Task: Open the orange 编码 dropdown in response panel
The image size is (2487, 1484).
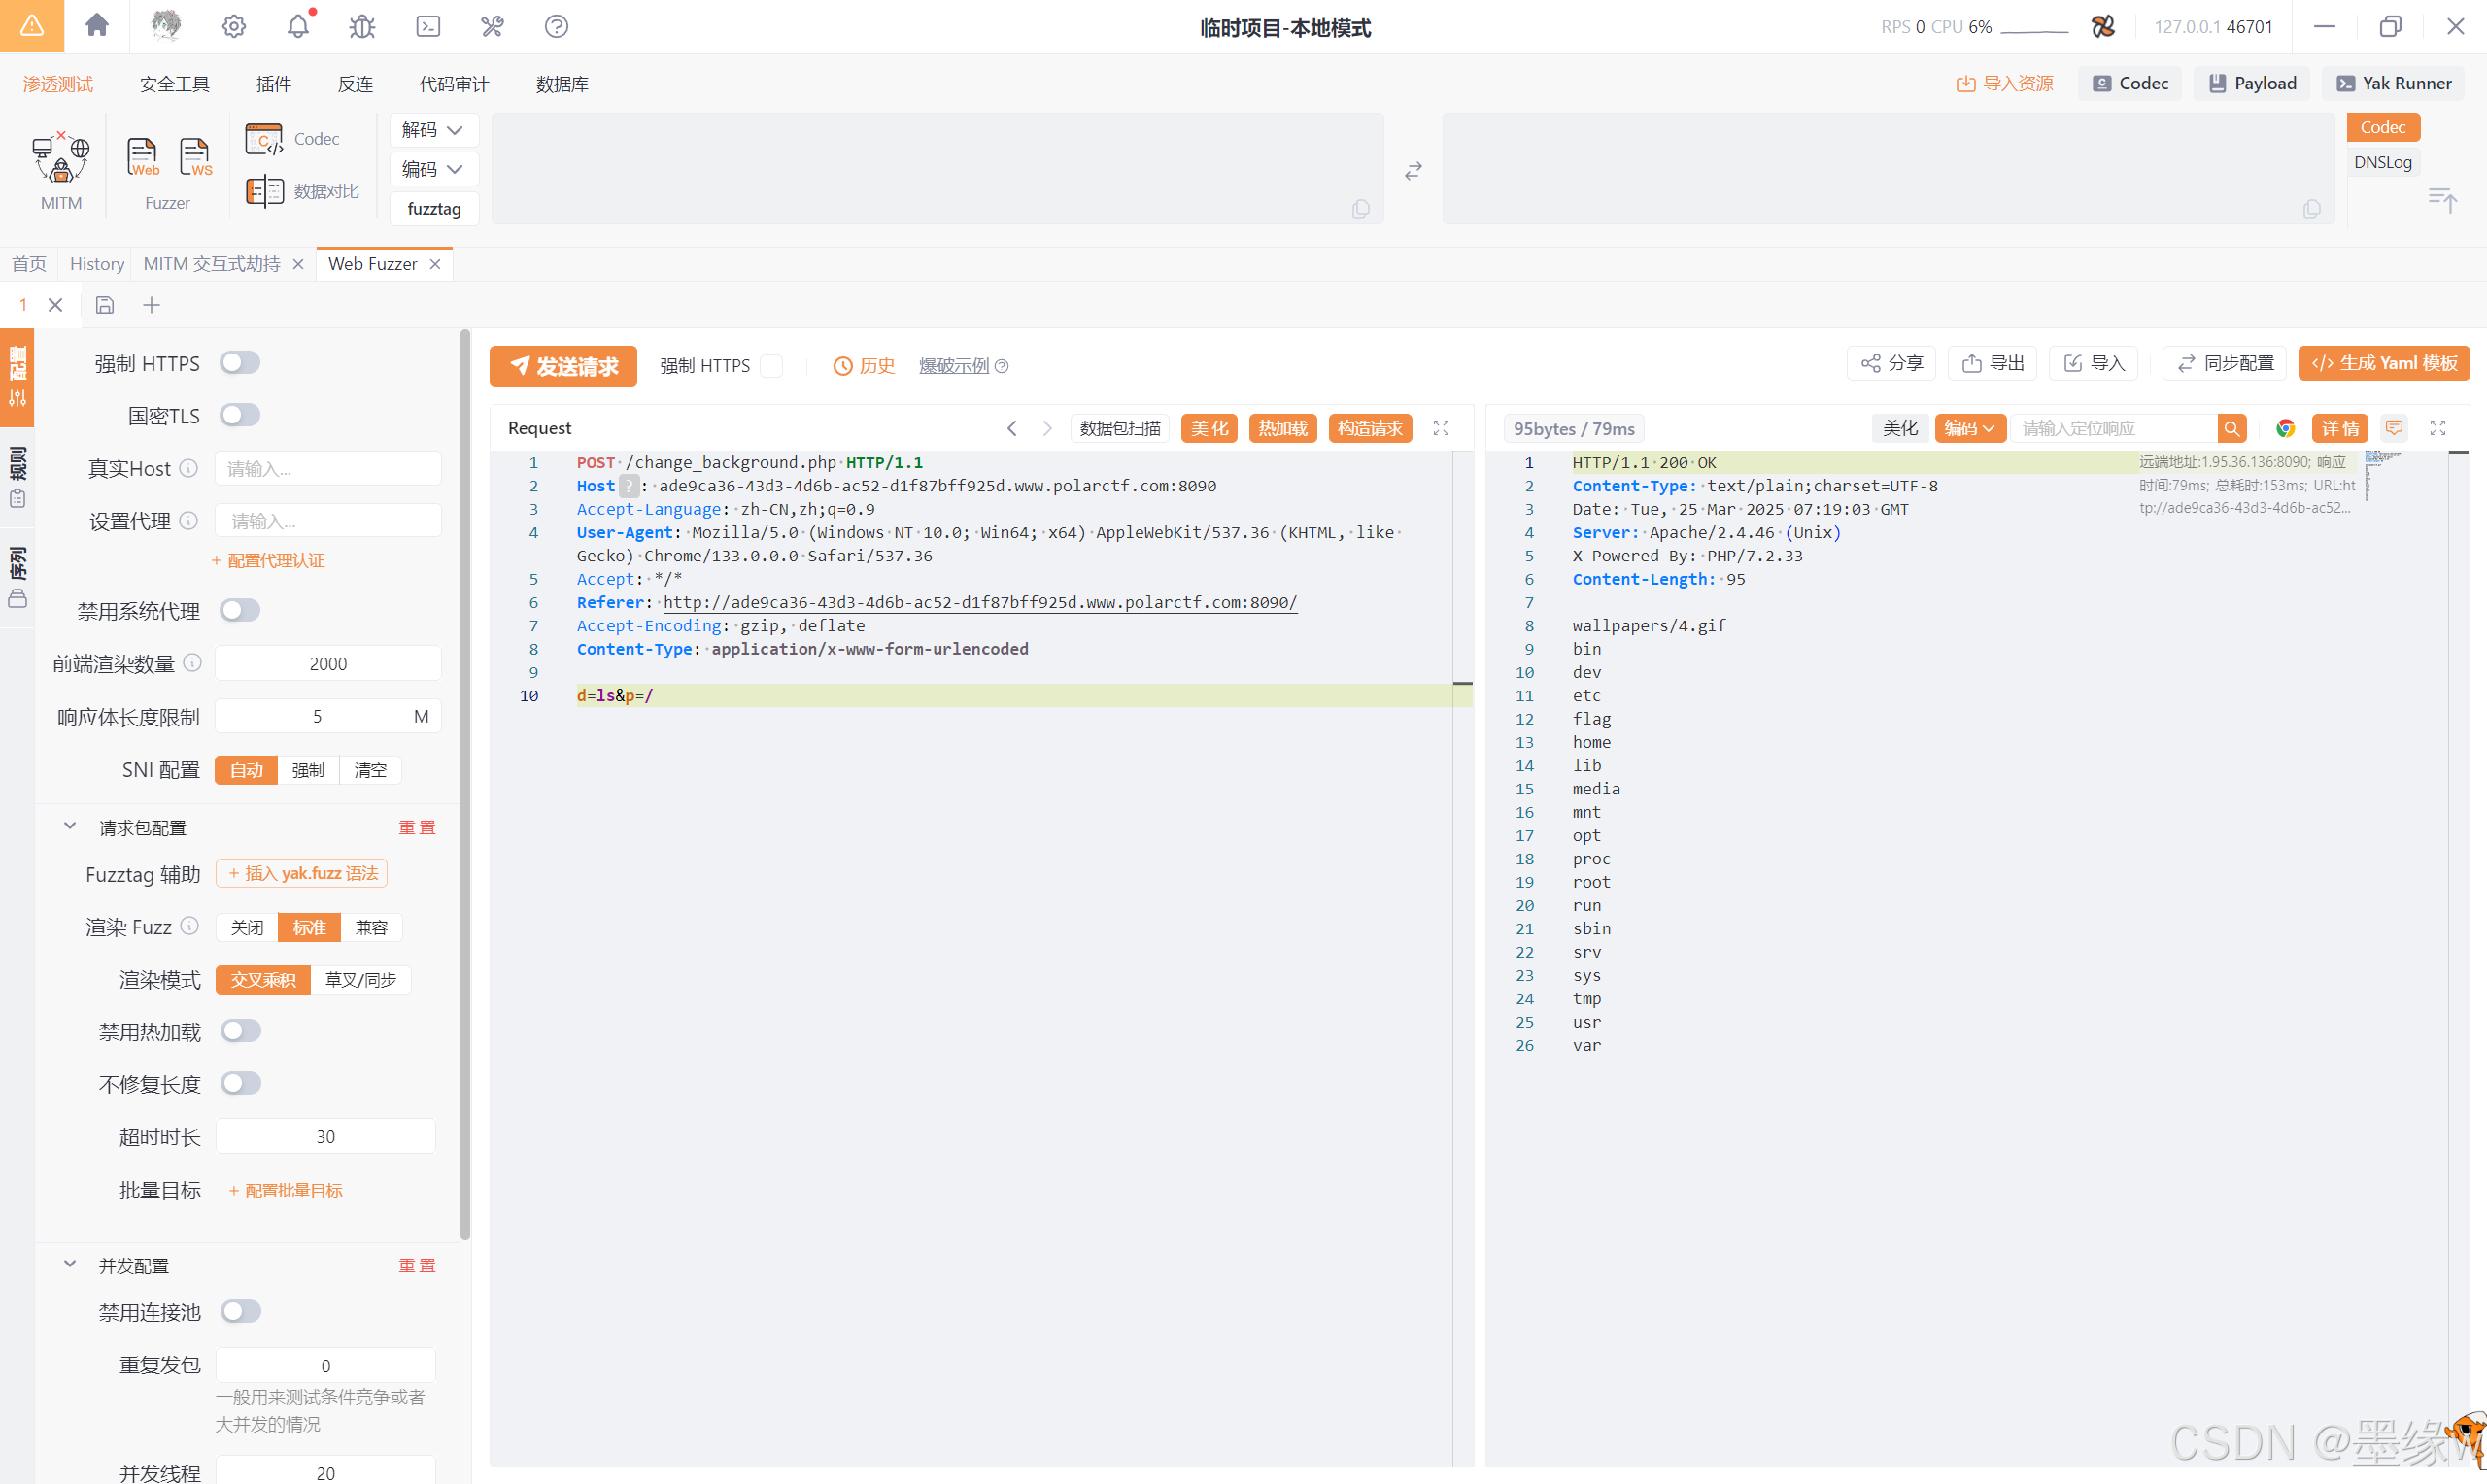Action: coord(1968,428)
